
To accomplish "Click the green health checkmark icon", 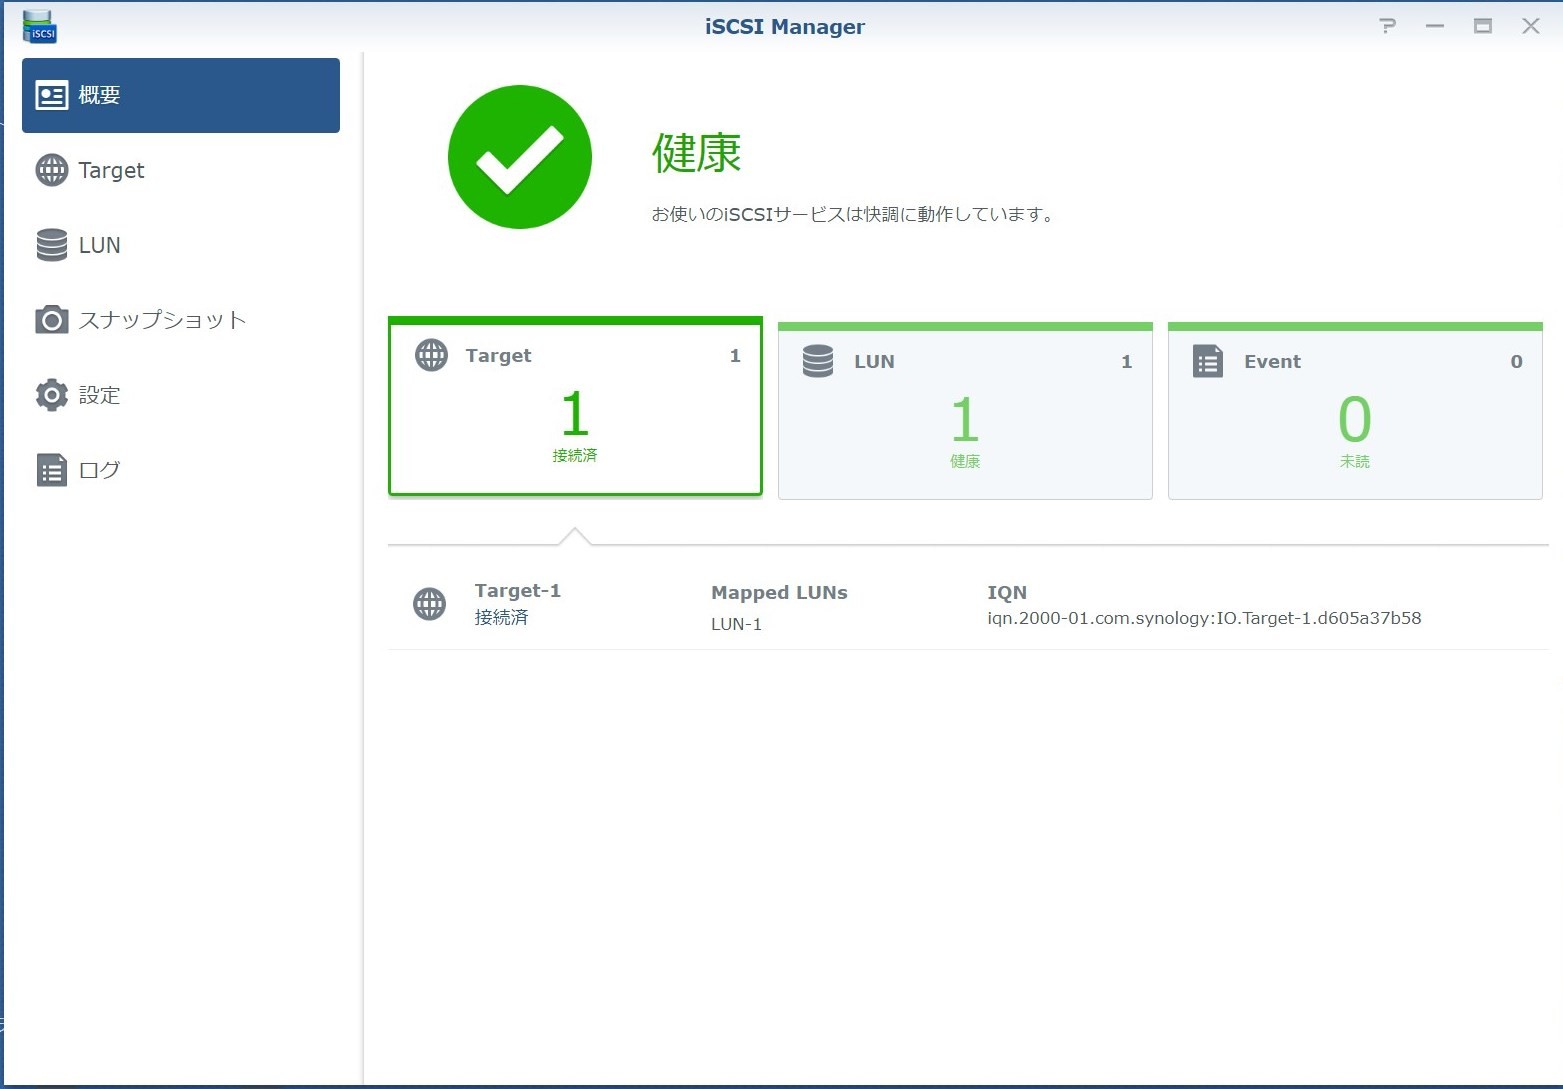I will (520, 157).
